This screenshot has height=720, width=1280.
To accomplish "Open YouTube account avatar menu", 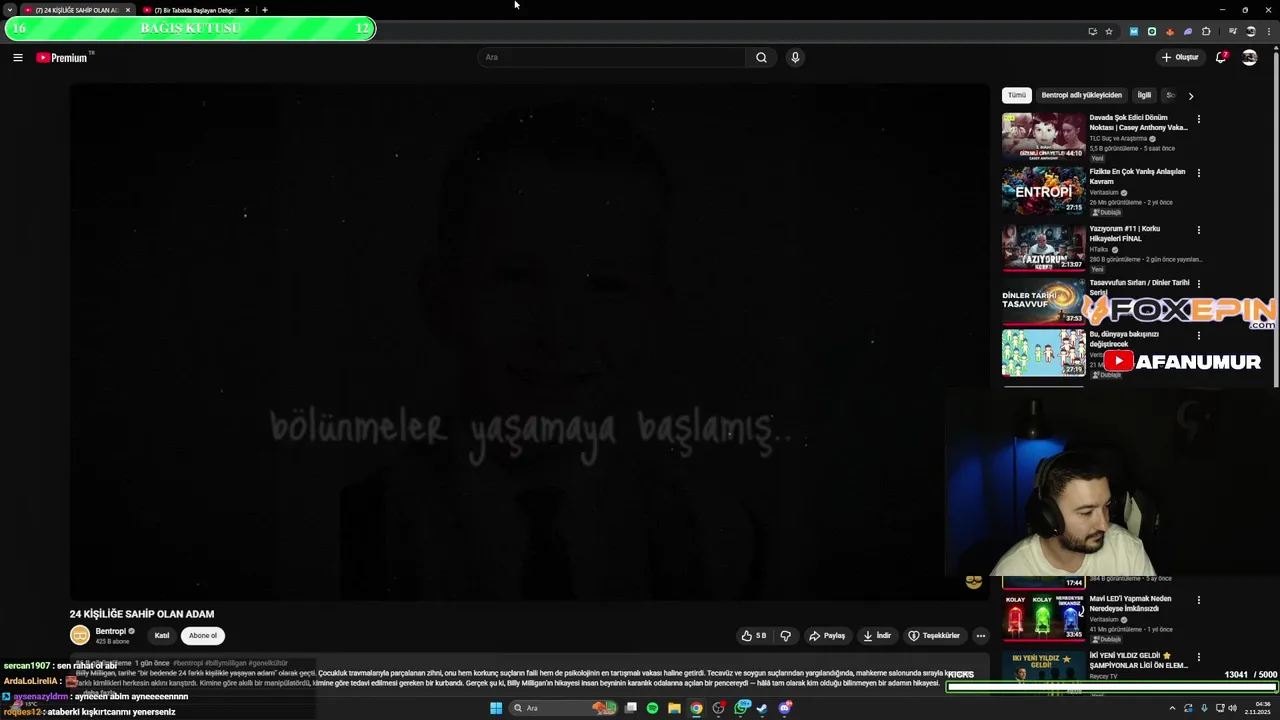I will 1249,57.
